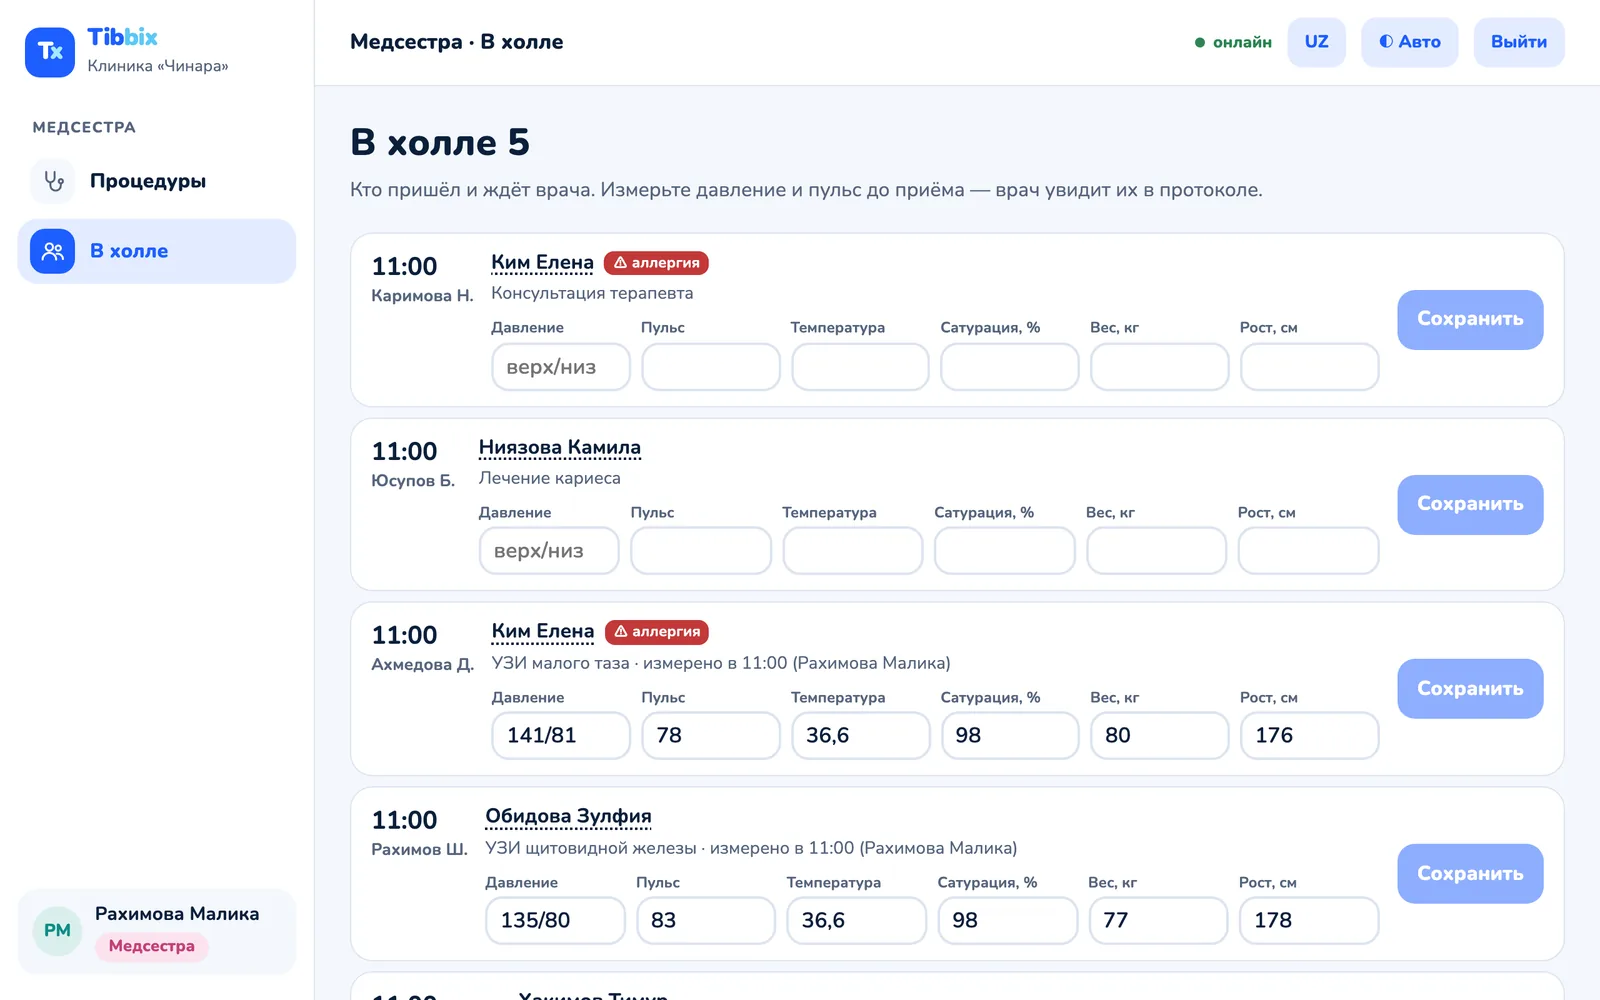The height and width of the screenshot is (1000, 1600).
Task: Focus Рост field for Ниязова Камила
Action: tap(1309, 551)
